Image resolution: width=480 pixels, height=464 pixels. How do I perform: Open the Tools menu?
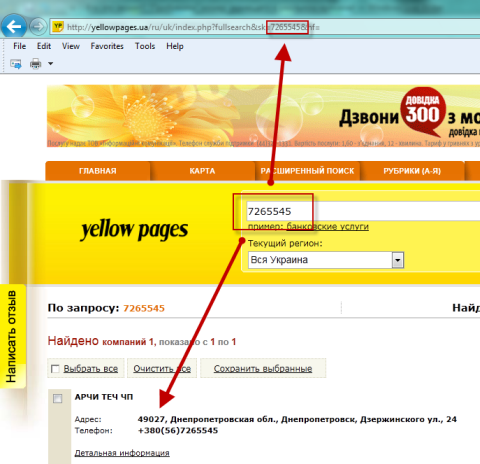pyautogui.click(x=145, y=46)
